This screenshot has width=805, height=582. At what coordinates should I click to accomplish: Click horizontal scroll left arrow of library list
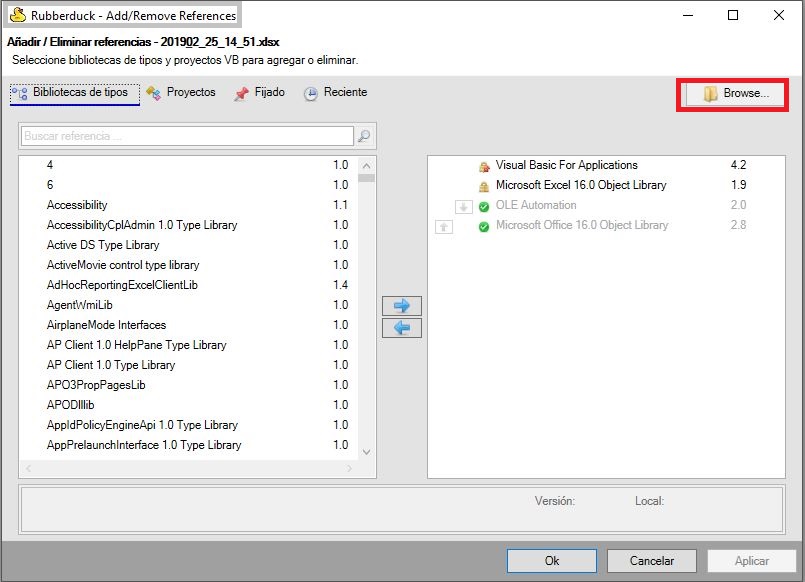(29, 468)
